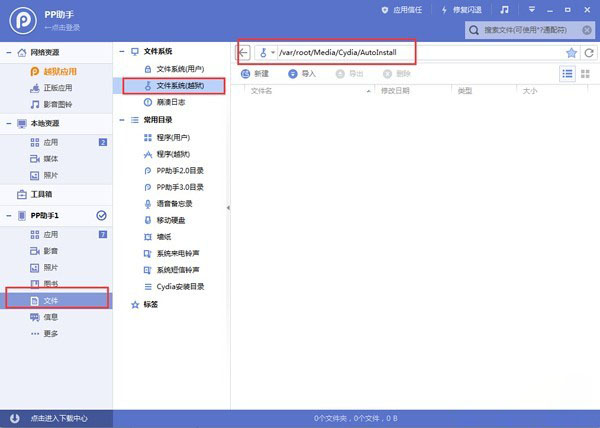Select 文件系统(用户) in the tree

(172, 69)
